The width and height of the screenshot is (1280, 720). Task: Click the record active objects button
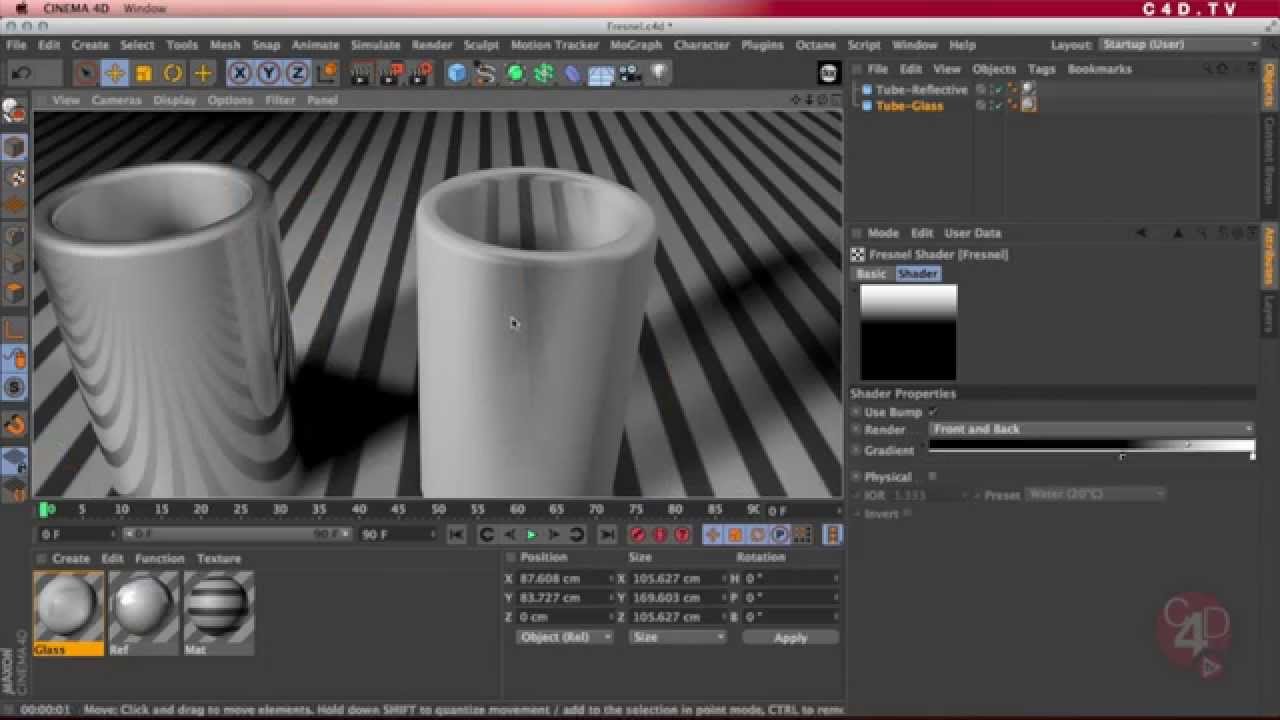(637, 535)
